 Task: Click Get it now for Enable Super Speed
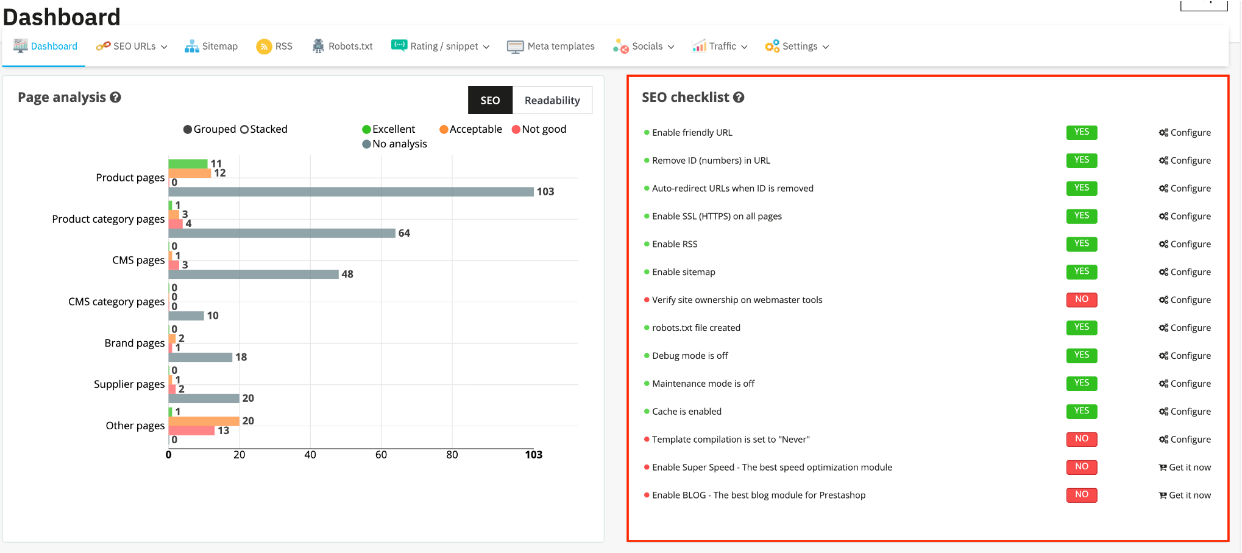pyautogui.click(x=1185, y=467)
